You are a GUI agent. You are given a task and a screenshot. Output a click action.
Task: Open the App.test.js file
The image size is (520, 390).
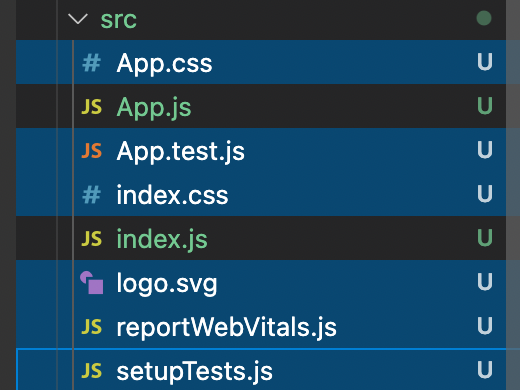pos(181,151)
